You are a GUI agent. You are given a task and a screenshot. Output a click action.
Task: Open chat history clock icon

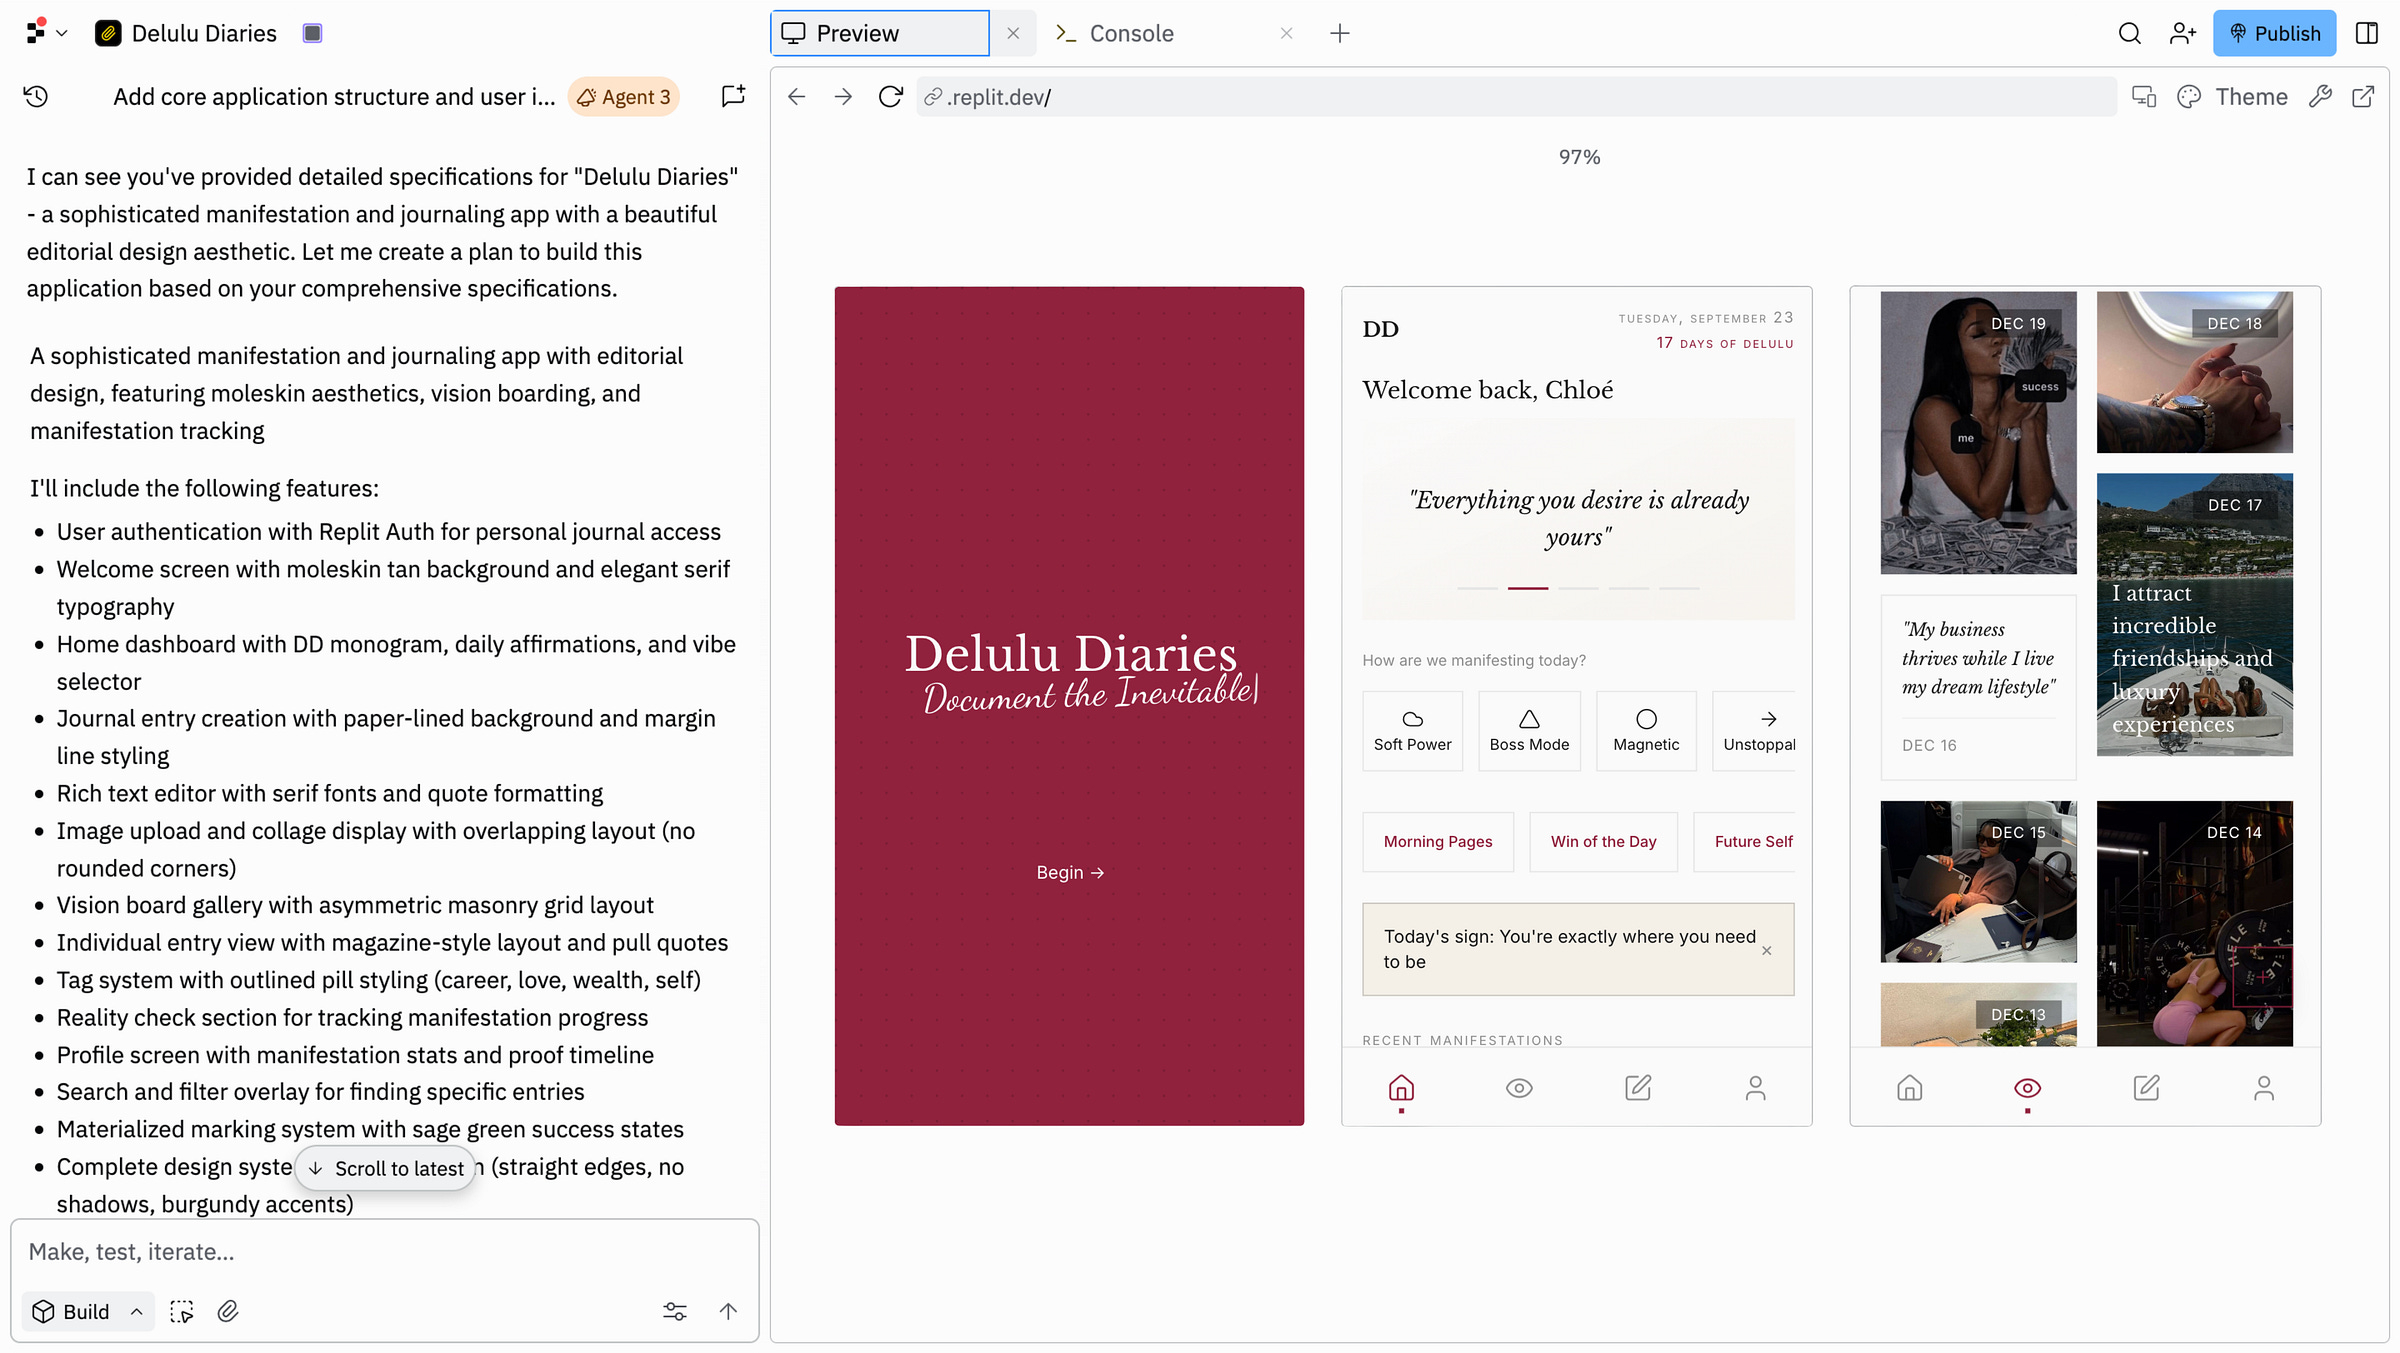(x=36, y=97)
